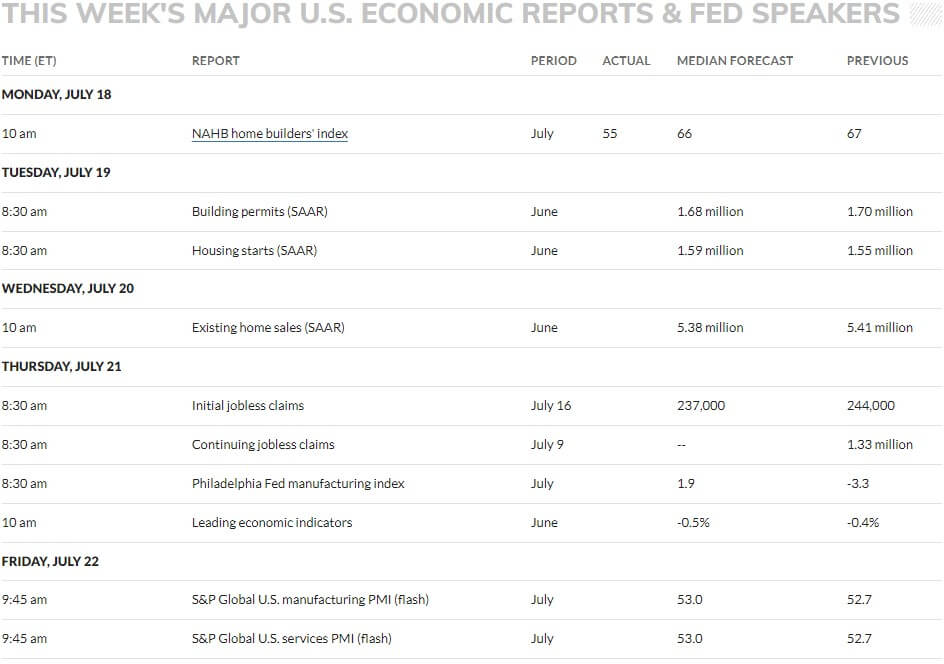Viewport: 944px width, 664px height.
Task: Open the NAHB home builders' index link
Action: pyautogui.click(x=270, y=134)
